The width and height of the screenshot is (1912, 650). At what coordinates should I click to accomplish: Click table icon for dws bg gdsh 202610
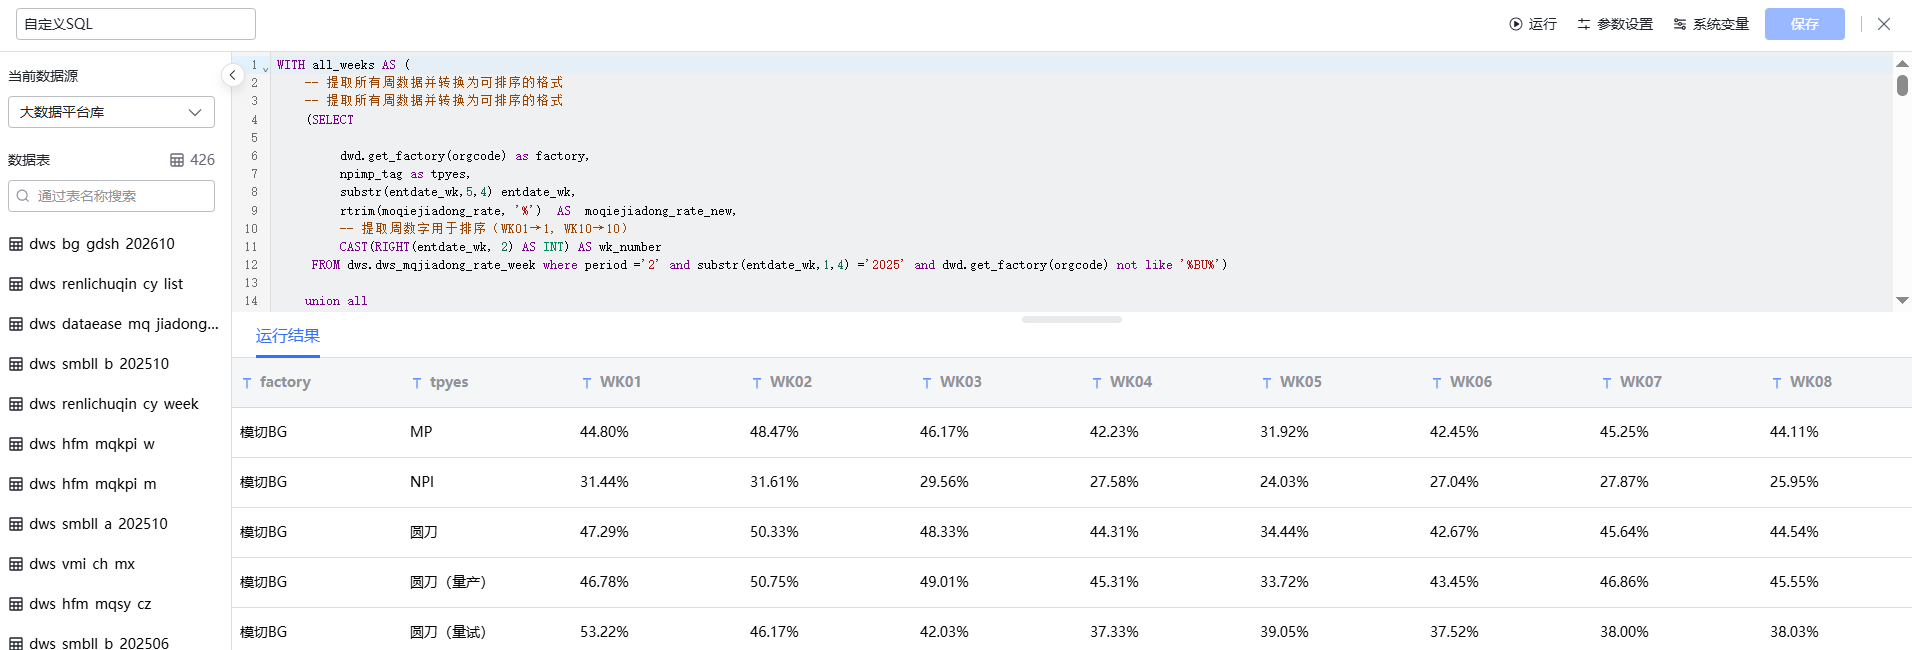(x=16, y=244)
